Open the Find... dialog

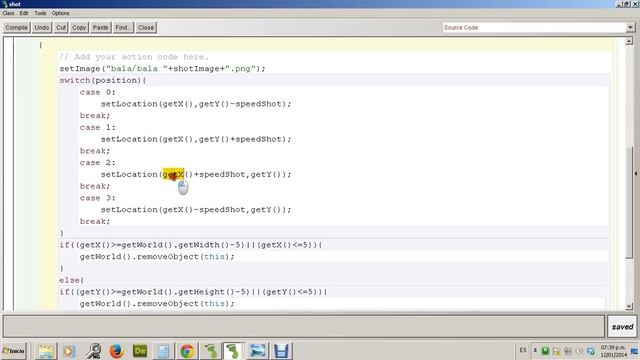coord(123,27)
